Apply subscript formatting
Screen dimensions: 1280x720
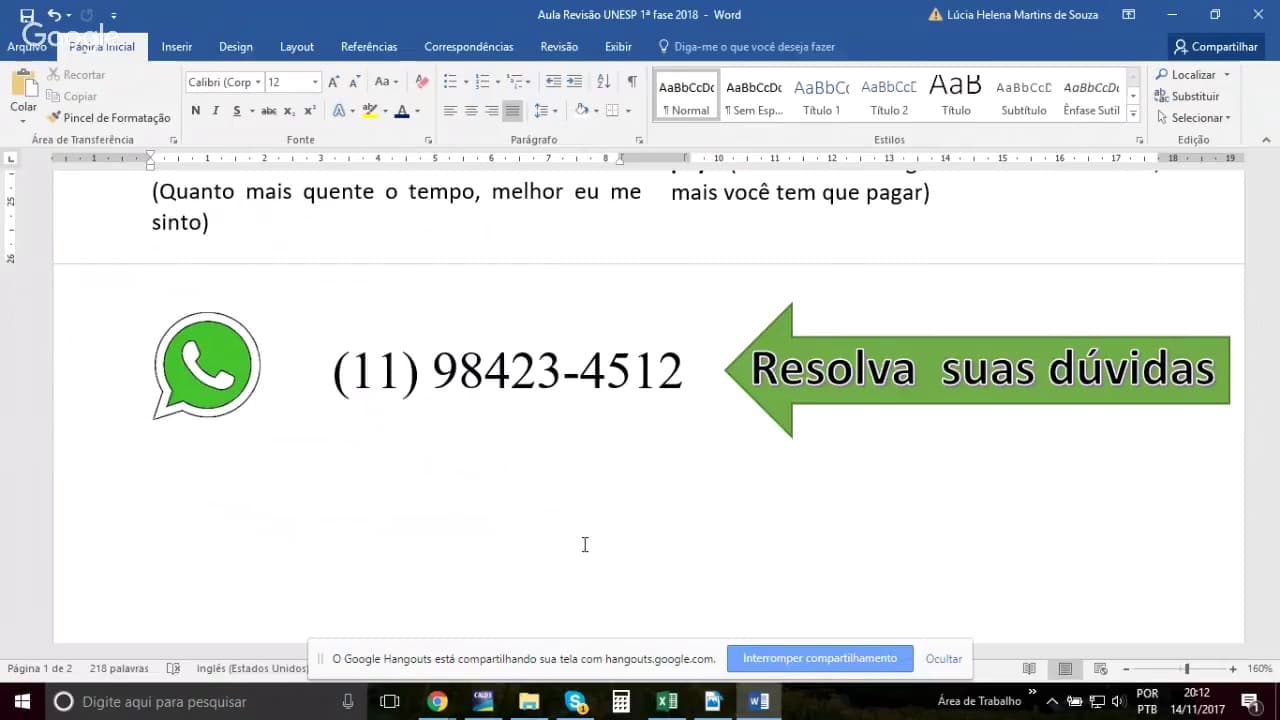click(x=289, y=111)
